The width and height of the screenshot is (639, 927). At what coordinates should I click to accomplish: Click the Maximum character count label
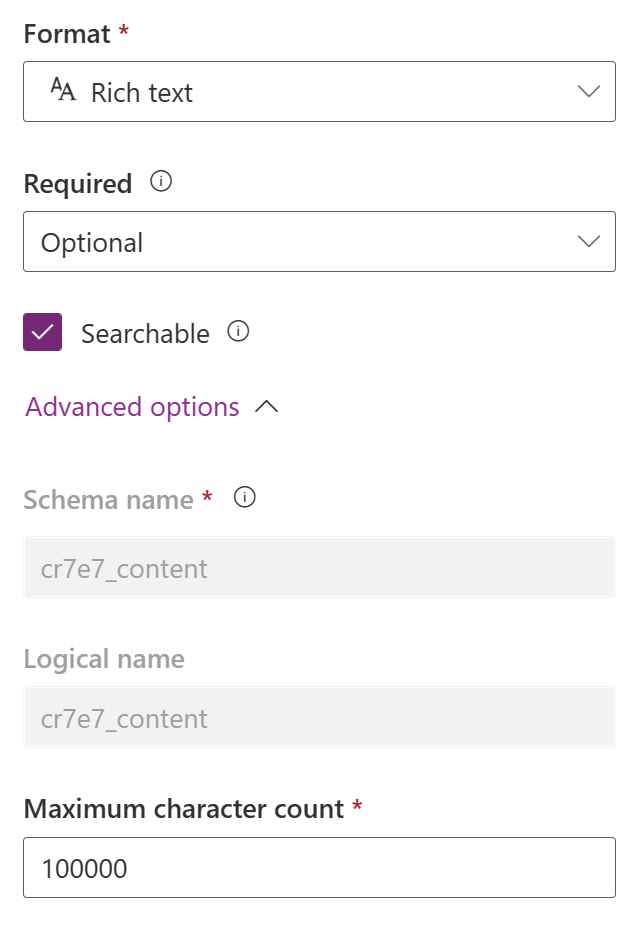click(x=184, y=809)
